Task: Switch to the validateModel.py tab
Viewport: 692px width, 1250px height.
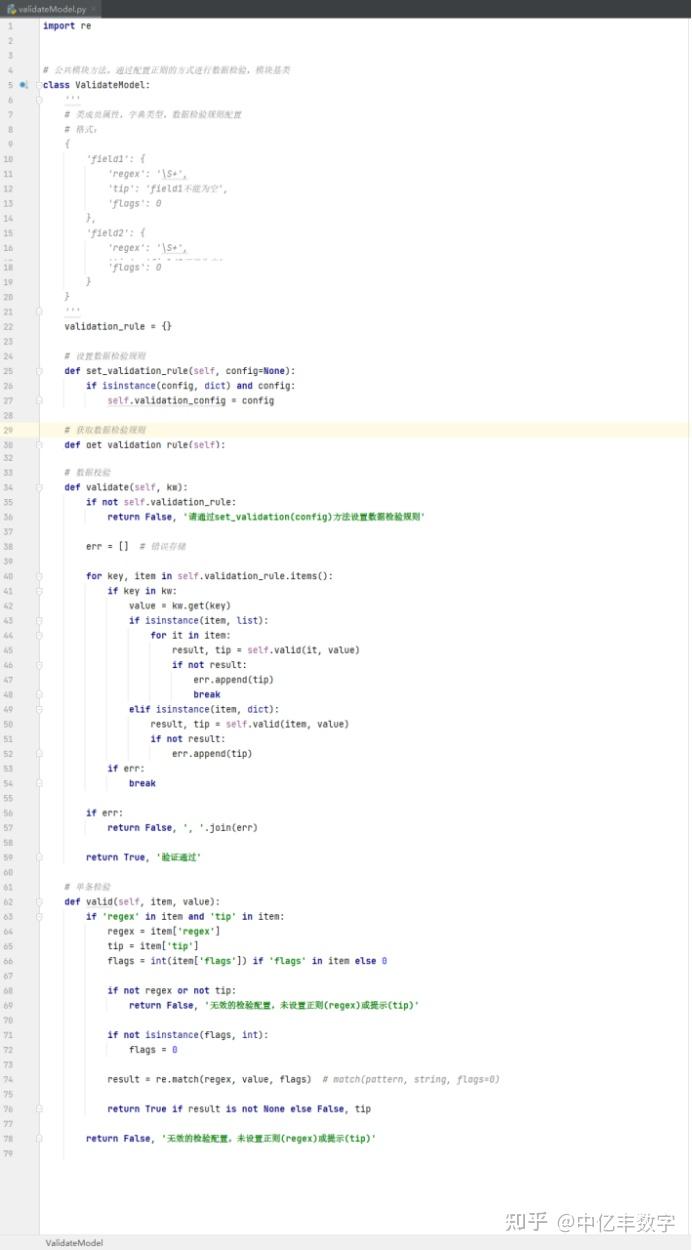Action: pos(51,8)
